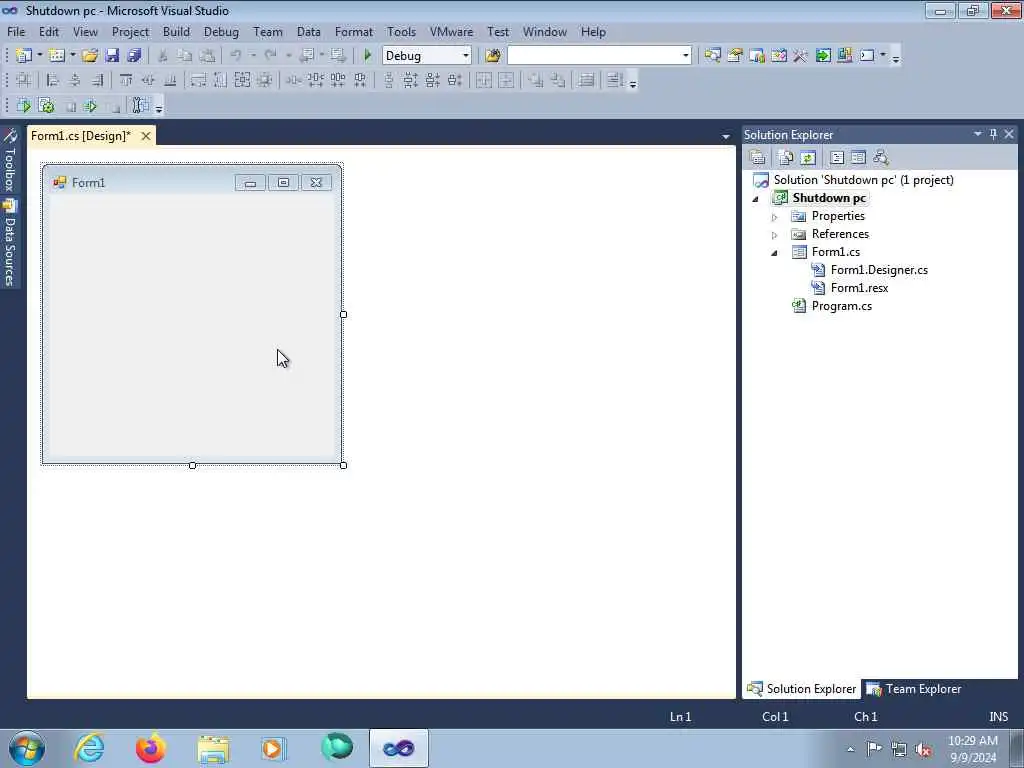This screenshot has height=768, width=1024.
Task: Collapse the Shutdown pc project node
Action: [x=756, y=199]
